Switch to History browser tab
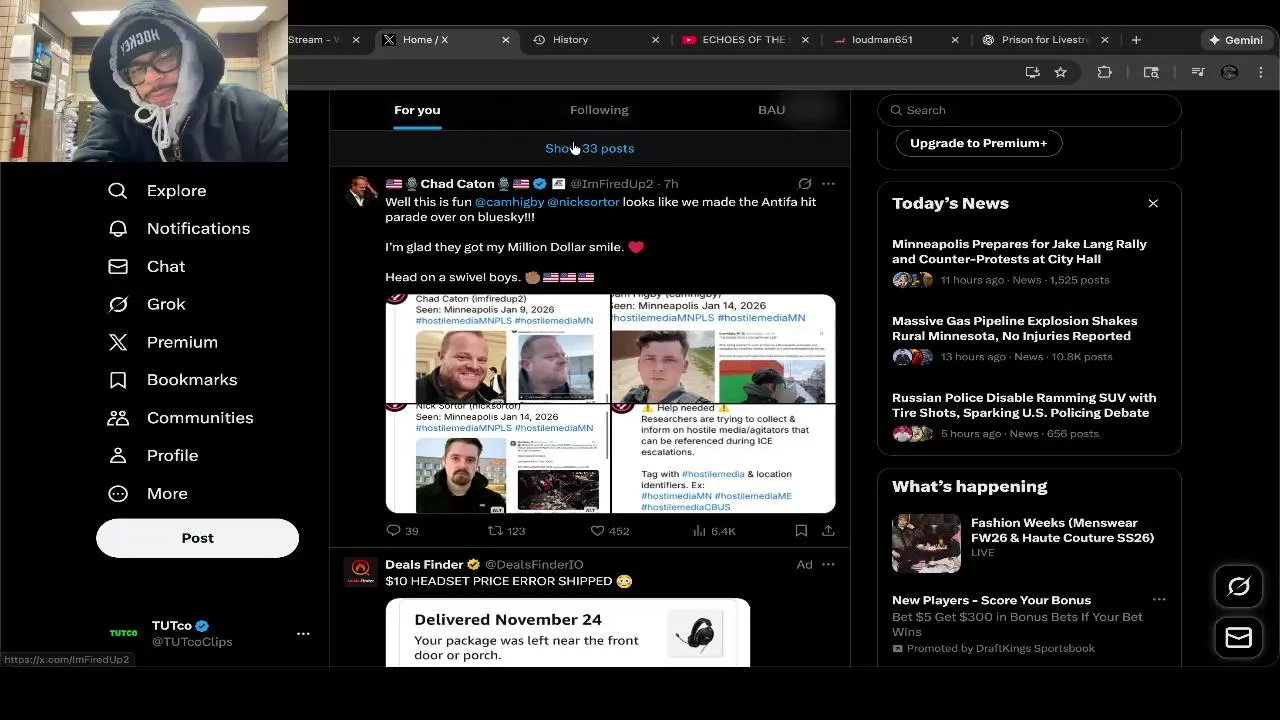Screen dimensions: 1280x720 596,40
